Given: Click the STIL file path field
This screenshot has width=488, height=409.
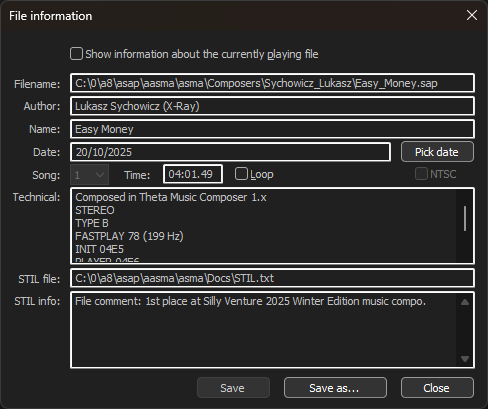Looking at the screenshot, I should click(x=272, y=278).
